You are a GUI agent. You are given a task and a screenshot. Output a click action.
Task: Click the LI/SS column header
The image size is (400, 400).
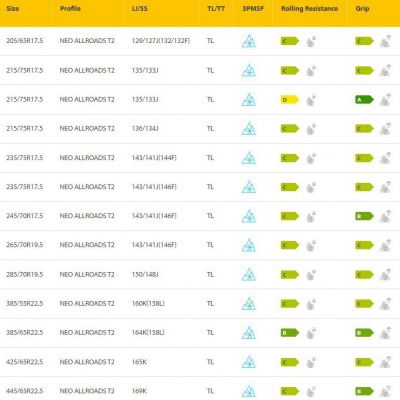click(x=140, y=9)
